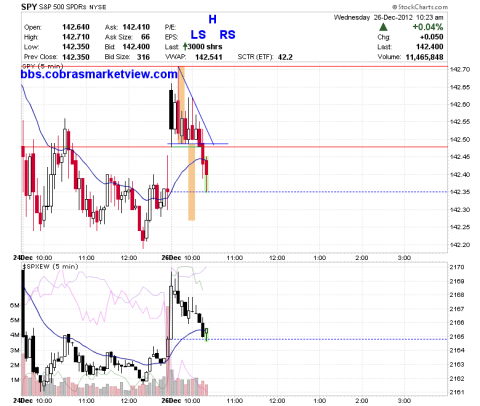
Task: Click the 6M volume scale label
Action: 15,305
